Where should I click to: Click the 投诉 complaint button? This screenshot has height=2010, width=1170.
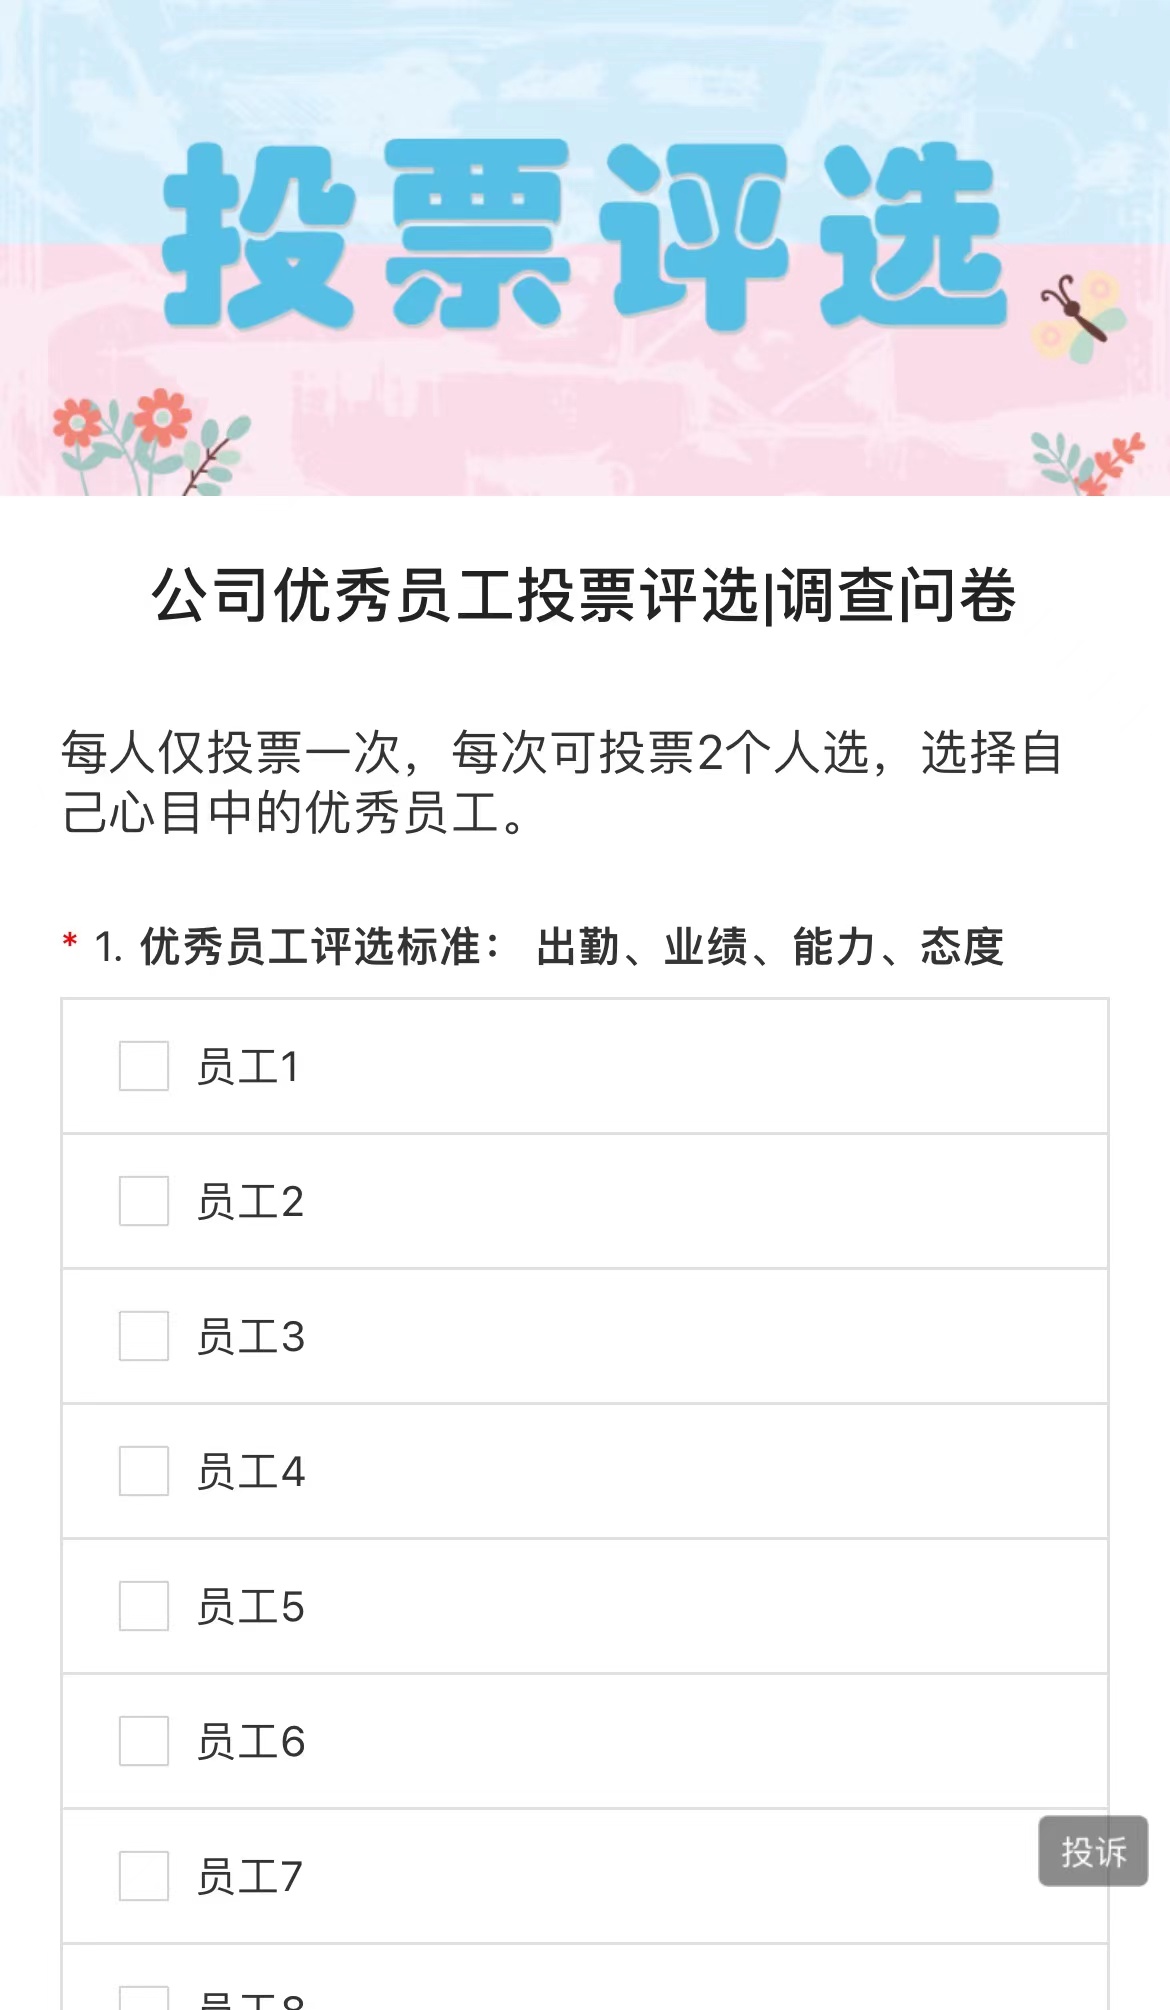tap(1093, 1851)
